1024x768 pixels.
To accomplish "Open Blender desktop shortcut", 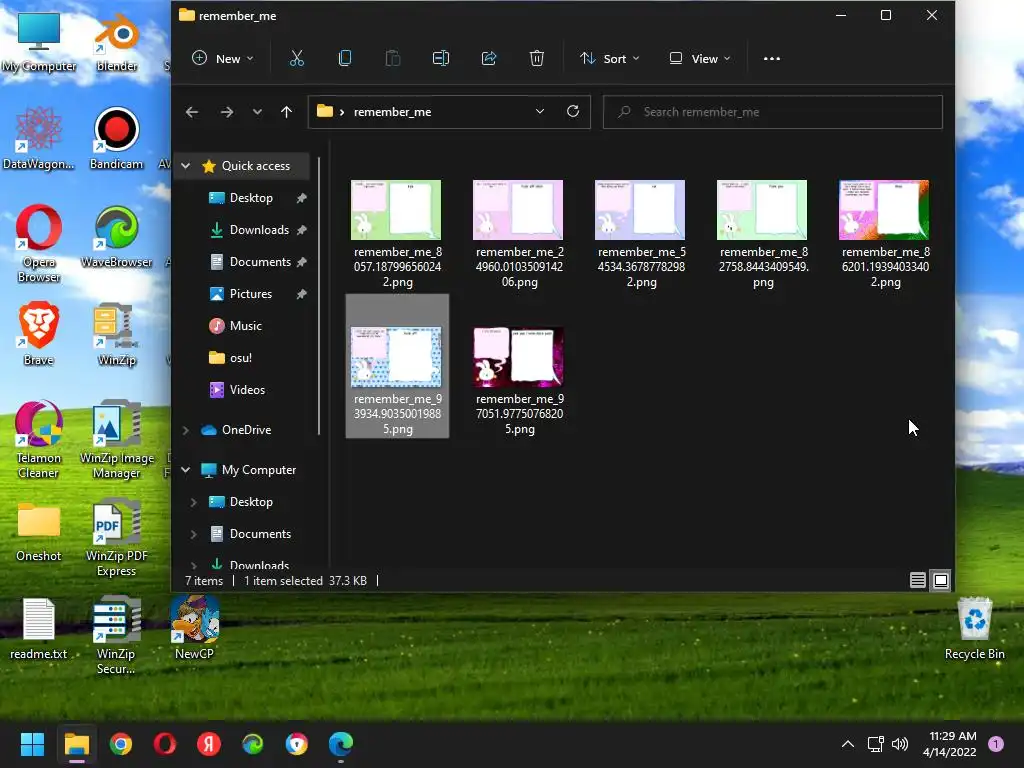I will pos(117,42).
